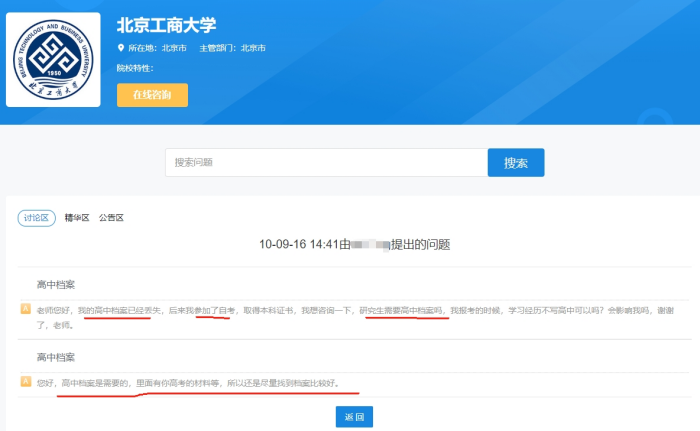The height and width of the screenshot is (431, 700).
Task: Focus the 搜索问题 search input field
Action: pyautogui.click(x=326, y=163)
